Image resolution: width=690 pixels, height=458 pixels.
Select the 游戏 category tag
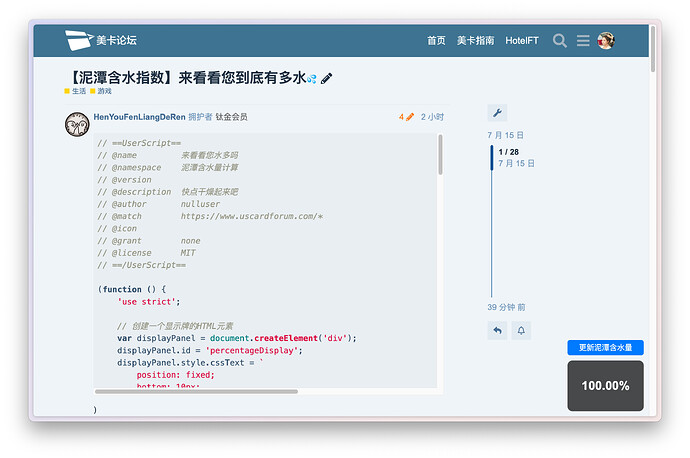click(x=101, y=91)
